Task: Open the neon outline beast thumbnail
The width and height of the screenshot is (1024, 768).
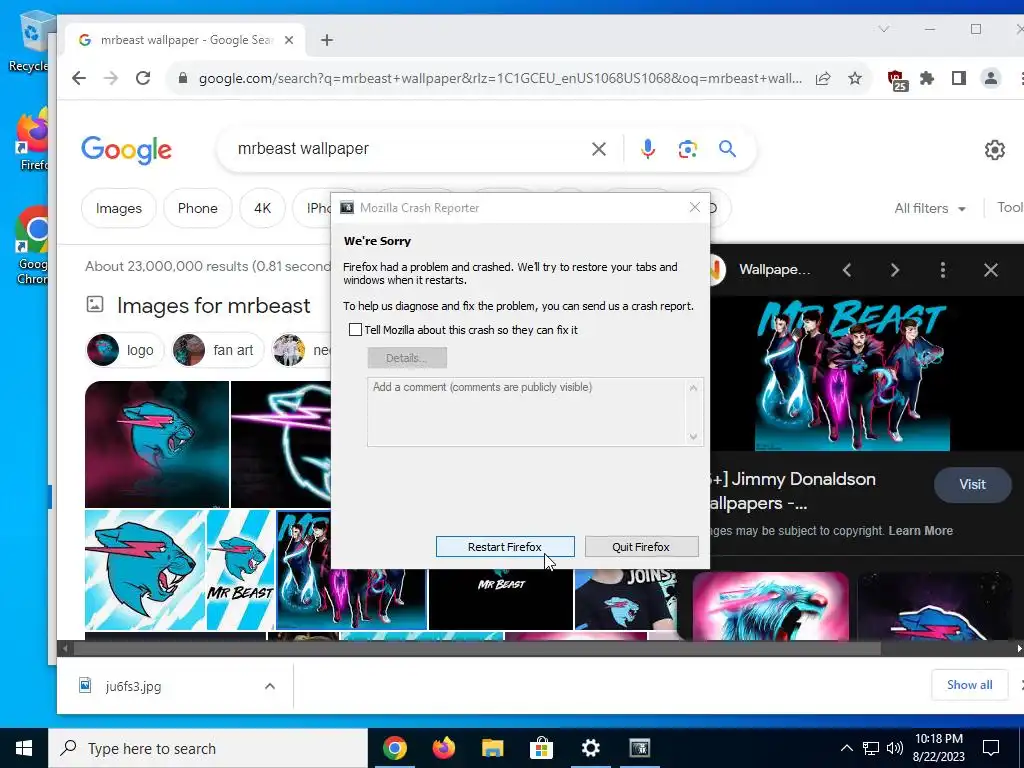Action: coord(281,444)
